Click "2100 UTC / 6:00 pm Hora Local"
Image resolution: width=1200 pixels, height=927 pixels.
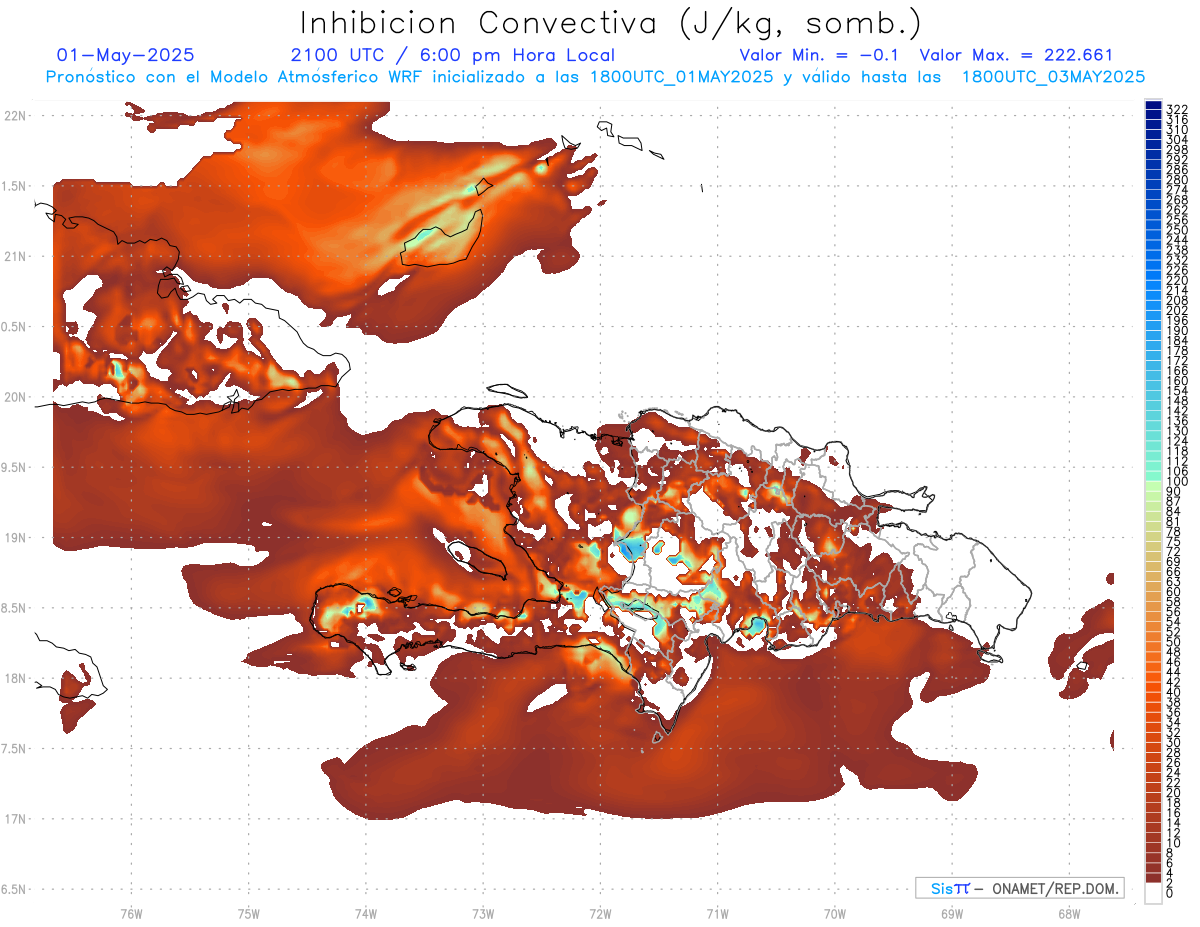point(452,55)
